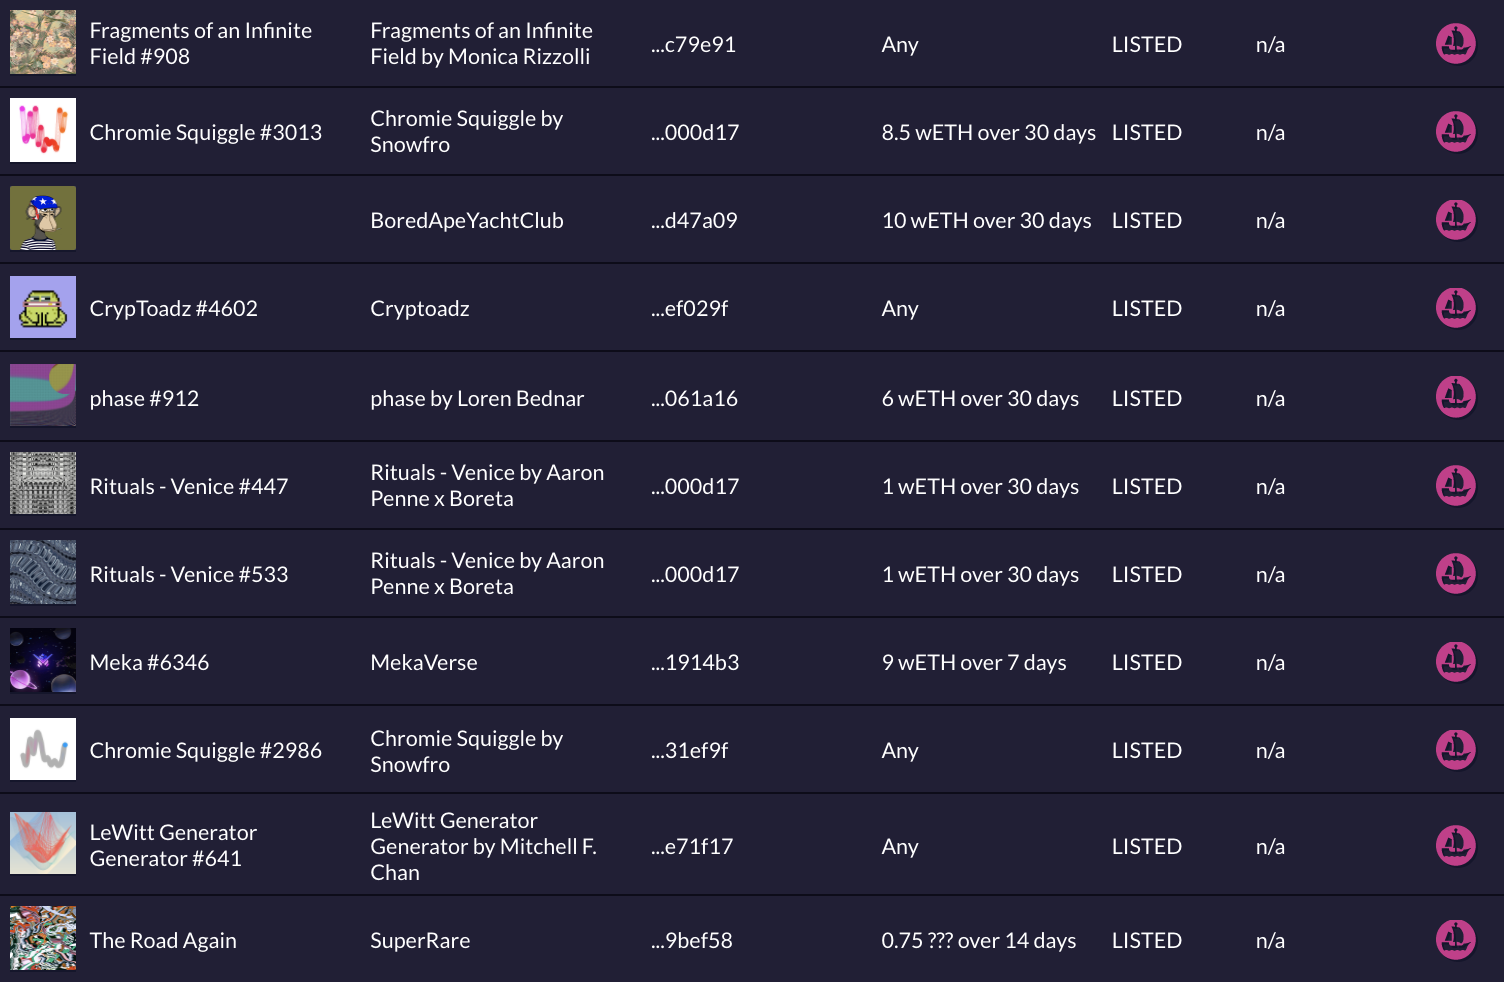The image size is (1504, 982).
Task: Open The Road Again artwork thumbnail
Action: 43,938
